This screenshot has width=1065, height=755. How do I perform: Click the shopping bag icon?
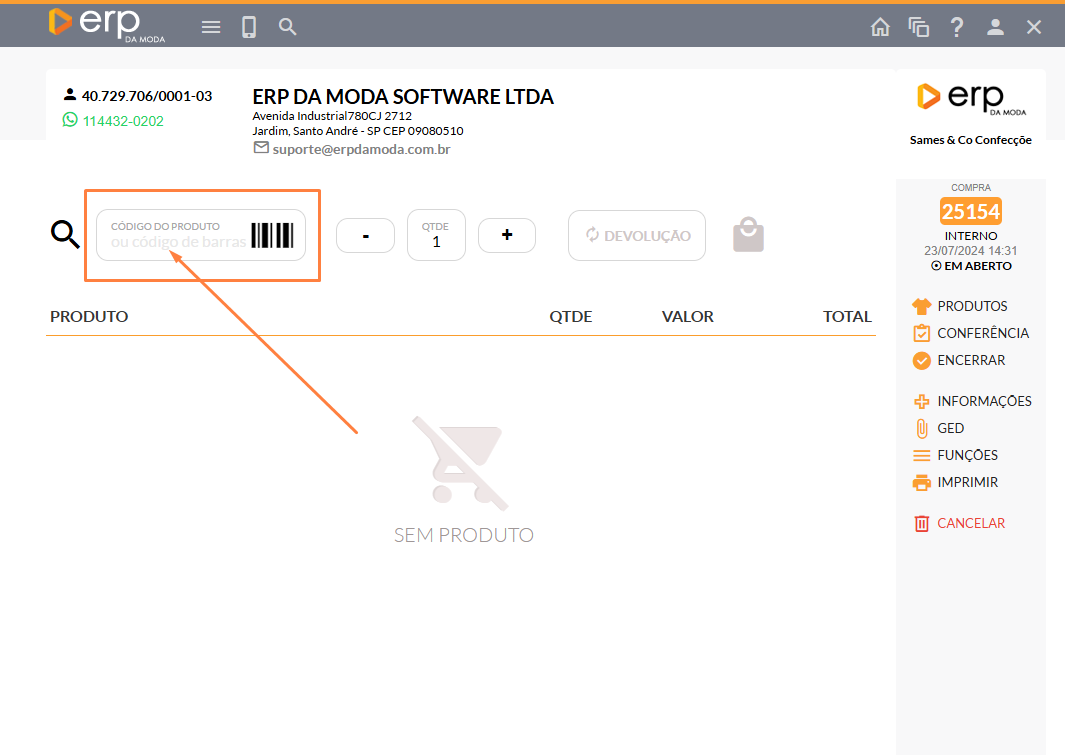coord(748,235)
